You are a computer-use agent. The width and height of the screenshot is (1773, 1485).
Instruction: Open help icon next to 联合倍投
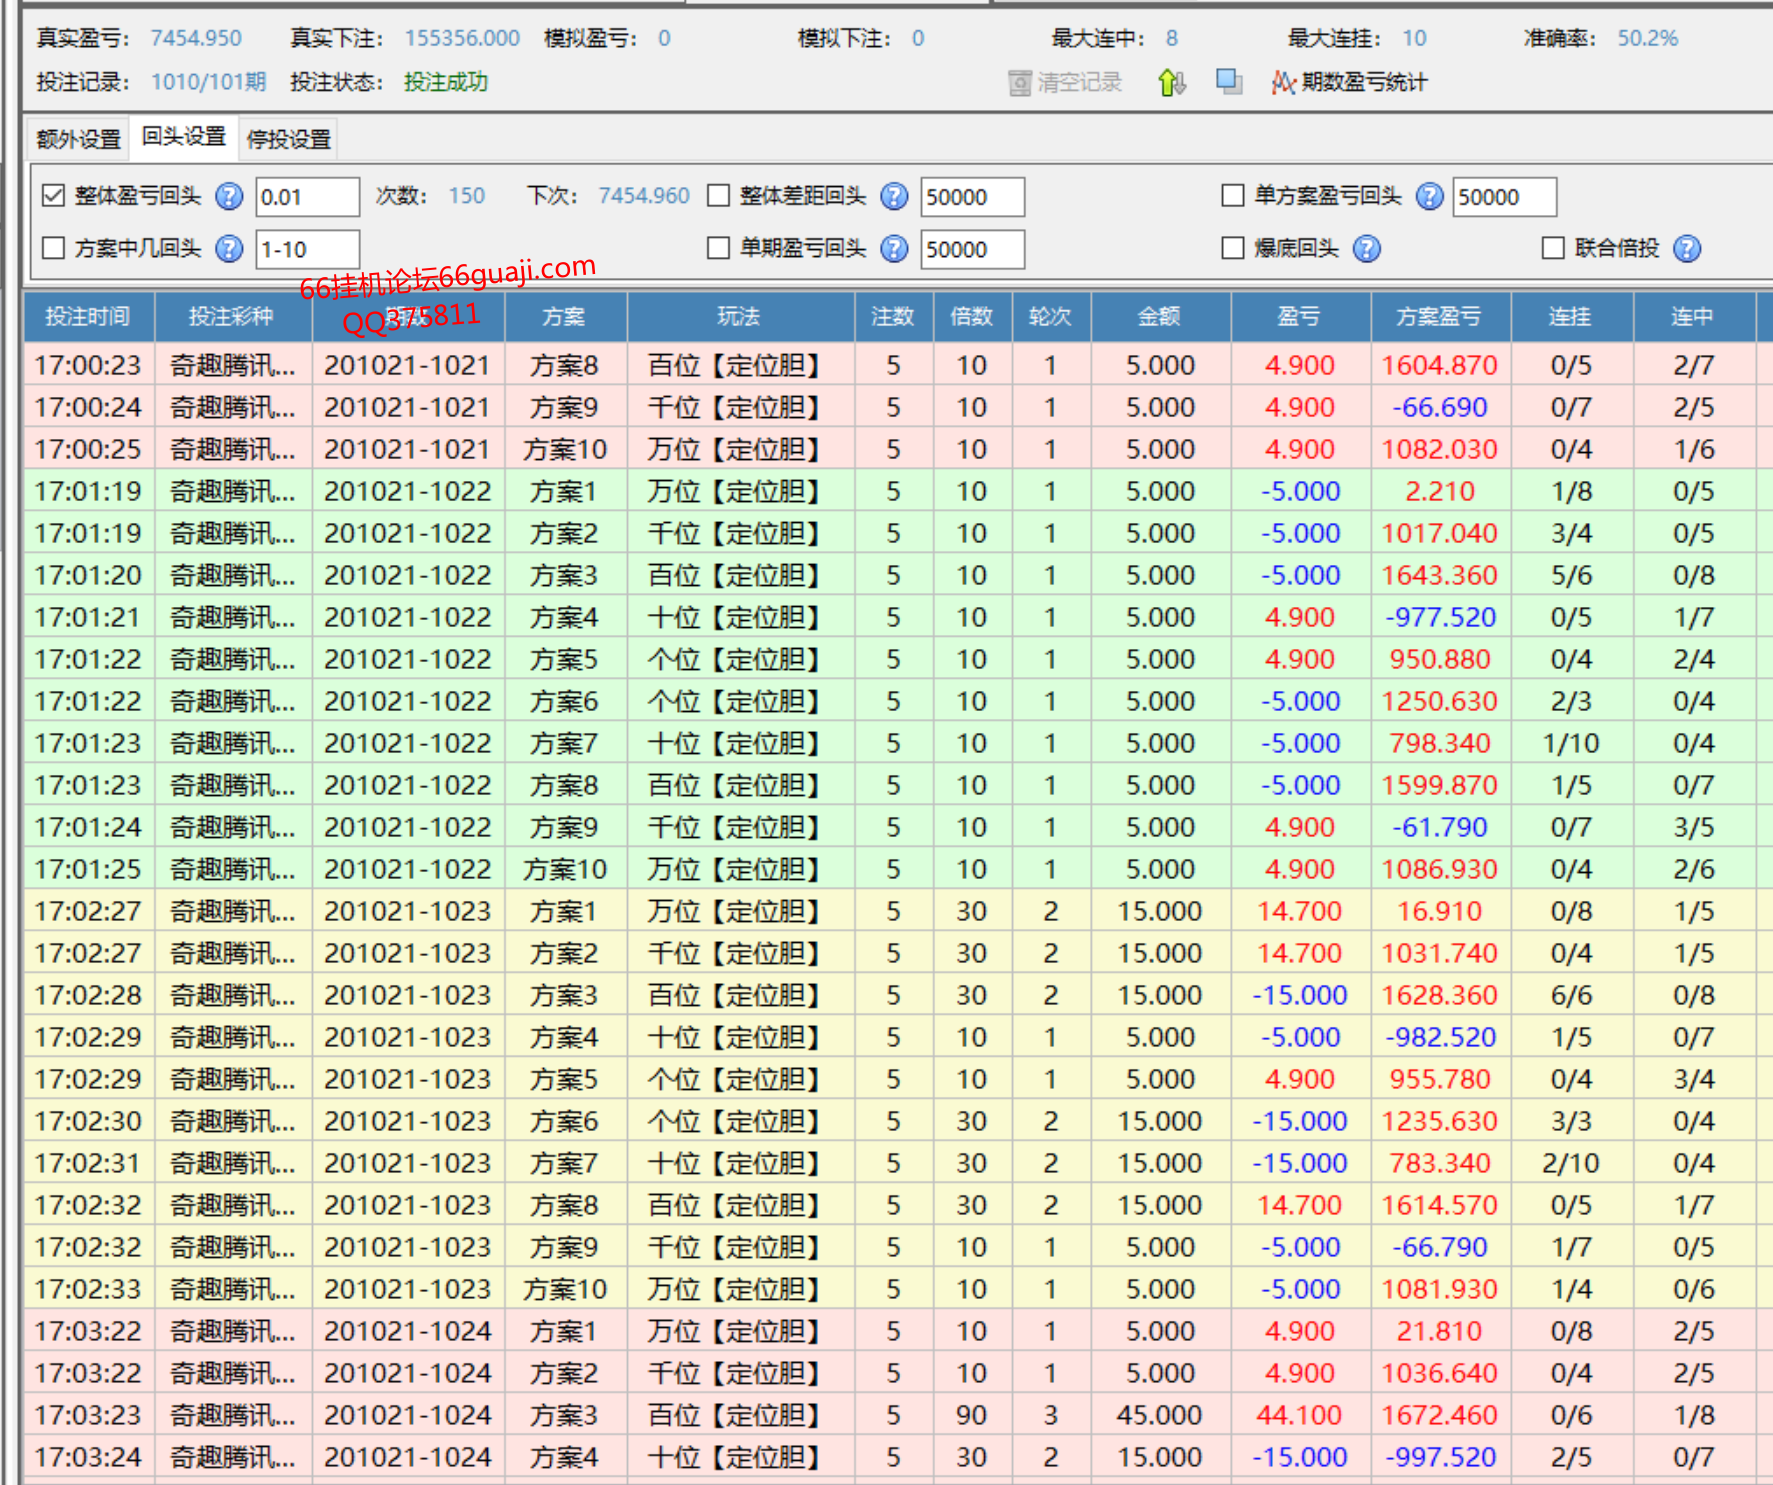1687,248
